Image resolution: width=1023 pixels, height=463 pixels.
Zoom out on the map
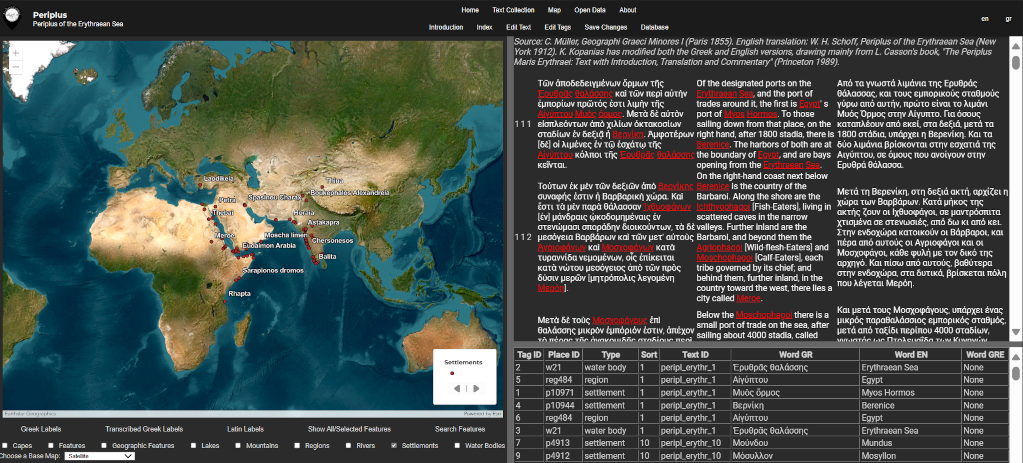[x=15, y=68]
